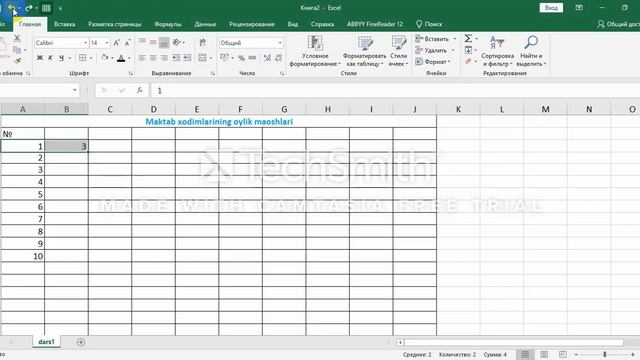The width and height of the screenshot is (640, 360).
Task: Click the Fill down-arrow icon in Editing
Action: pos(468,50)
